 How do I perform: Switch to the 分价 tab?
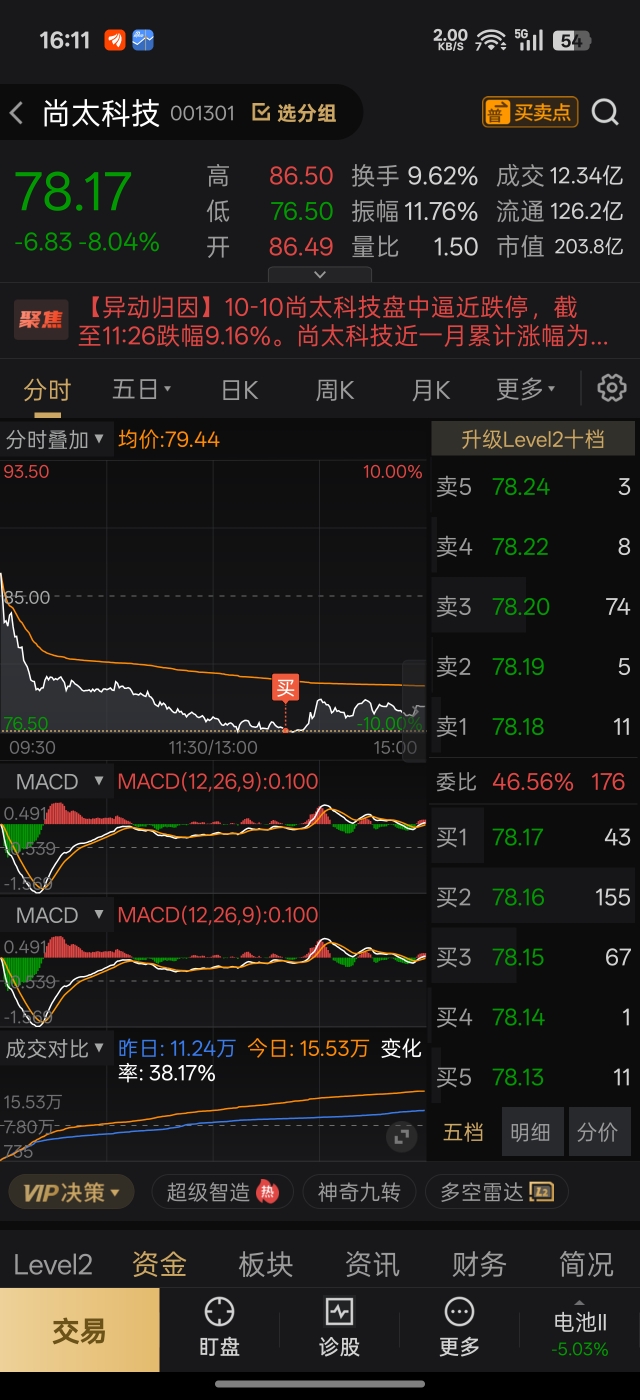(598, 1132)
